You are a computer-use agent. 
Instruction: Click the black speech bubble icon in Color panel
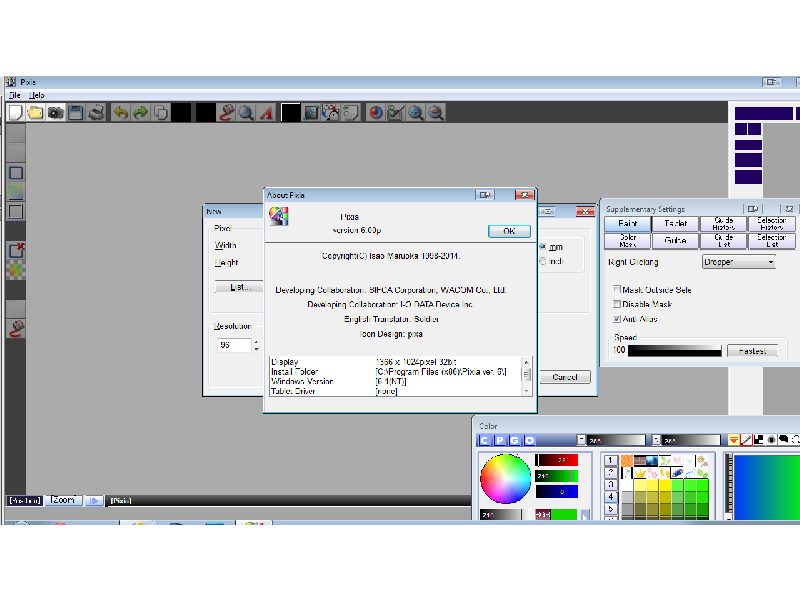point(783,440)
